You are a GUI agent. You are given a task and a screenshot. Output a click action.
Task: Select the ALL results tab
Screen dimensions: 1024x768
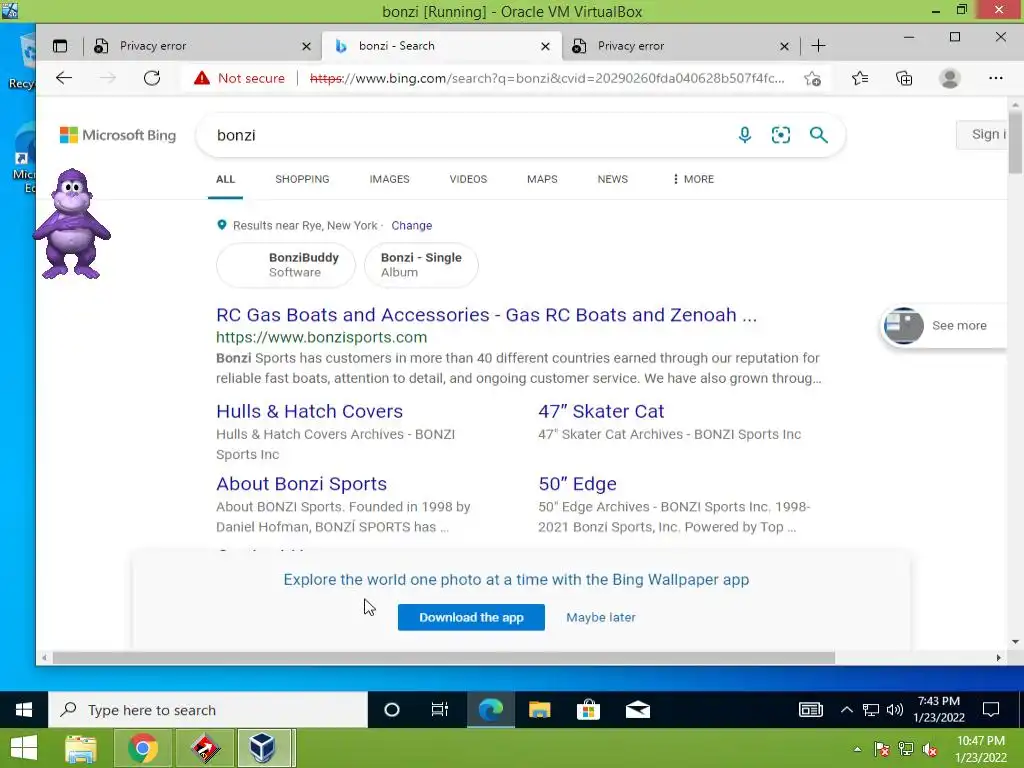pyautogui.click(x=225, y=179)
